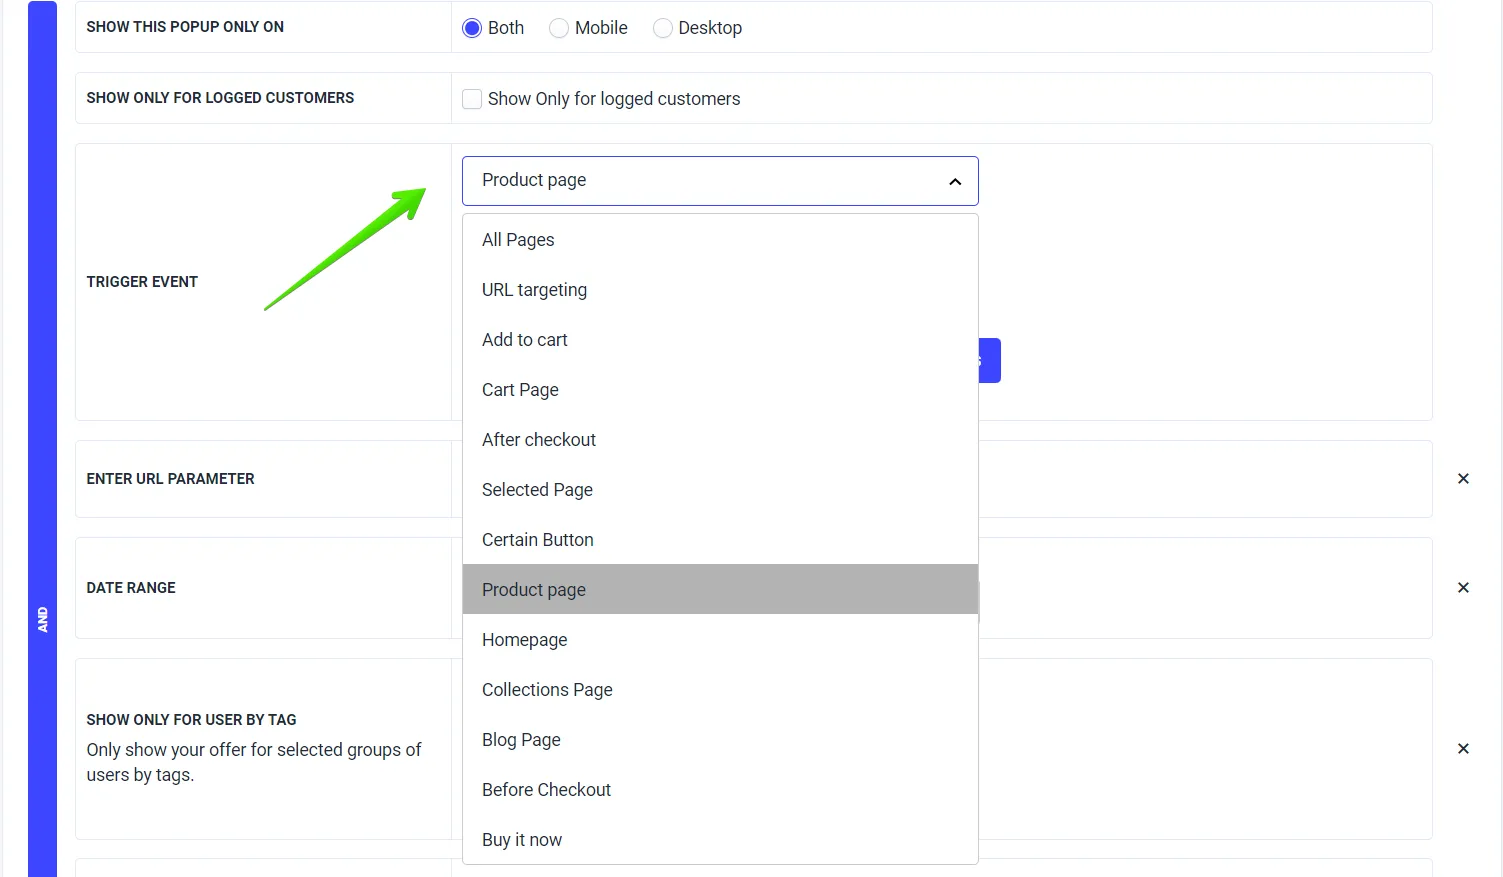Select the Desktop radio option
The height and width of the screenshot is (877, 1503).
pyautogui.click(x=662, y=28)
